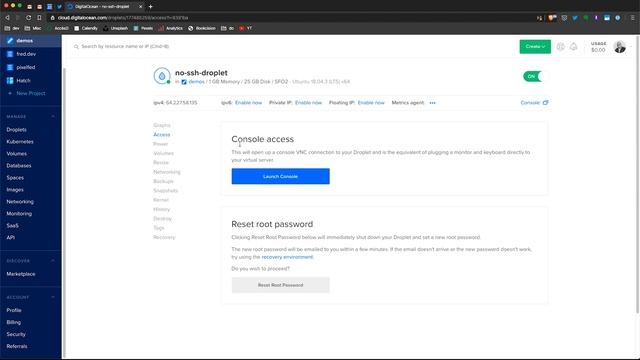This screenshot has height=360, width=640.
Task: Select the Snapshots tab
Action: coord(165,191)
